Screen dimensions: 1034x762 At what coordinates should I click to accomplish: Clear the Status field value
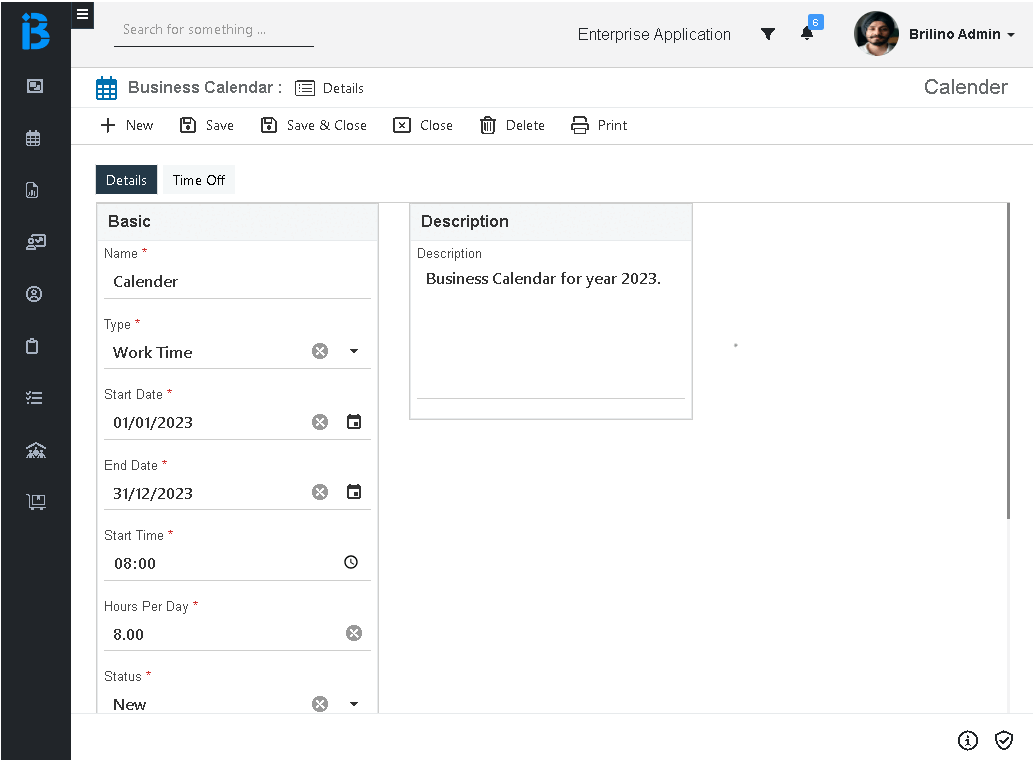pyautogui.click(x=320, y=704)
